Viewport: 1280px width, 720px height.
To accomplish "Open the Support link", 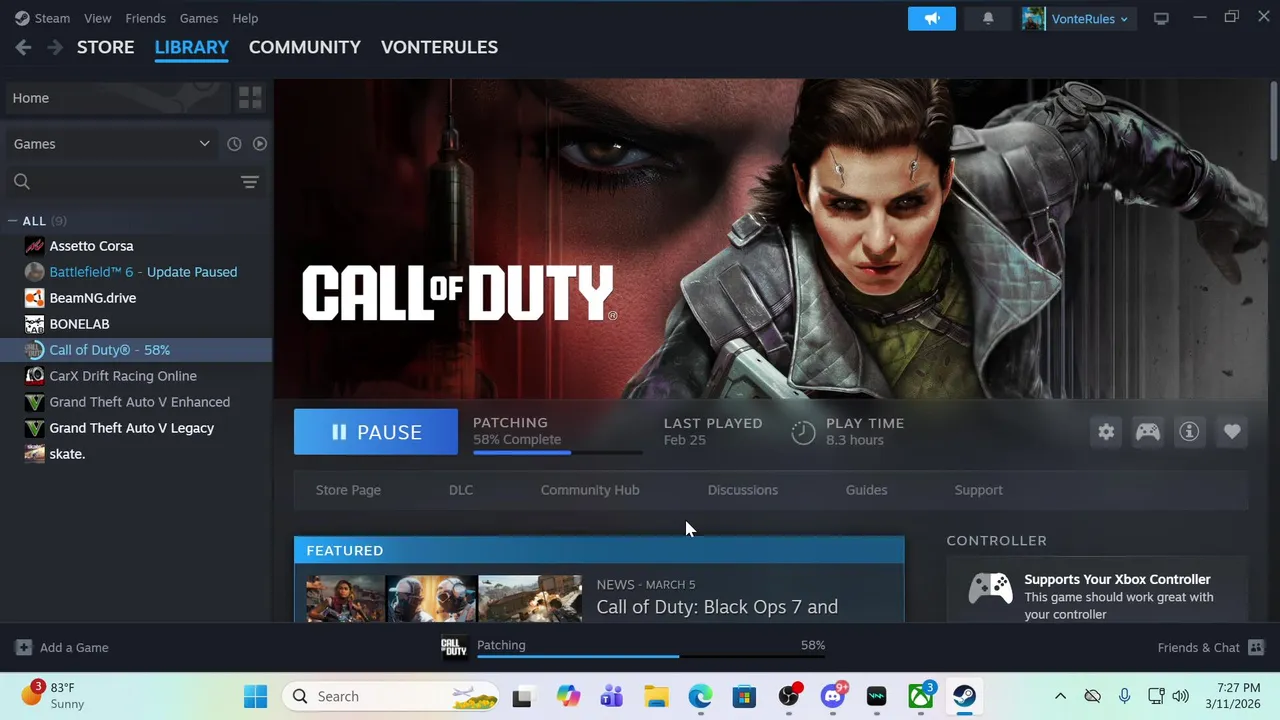I will (x=979, y=490).
